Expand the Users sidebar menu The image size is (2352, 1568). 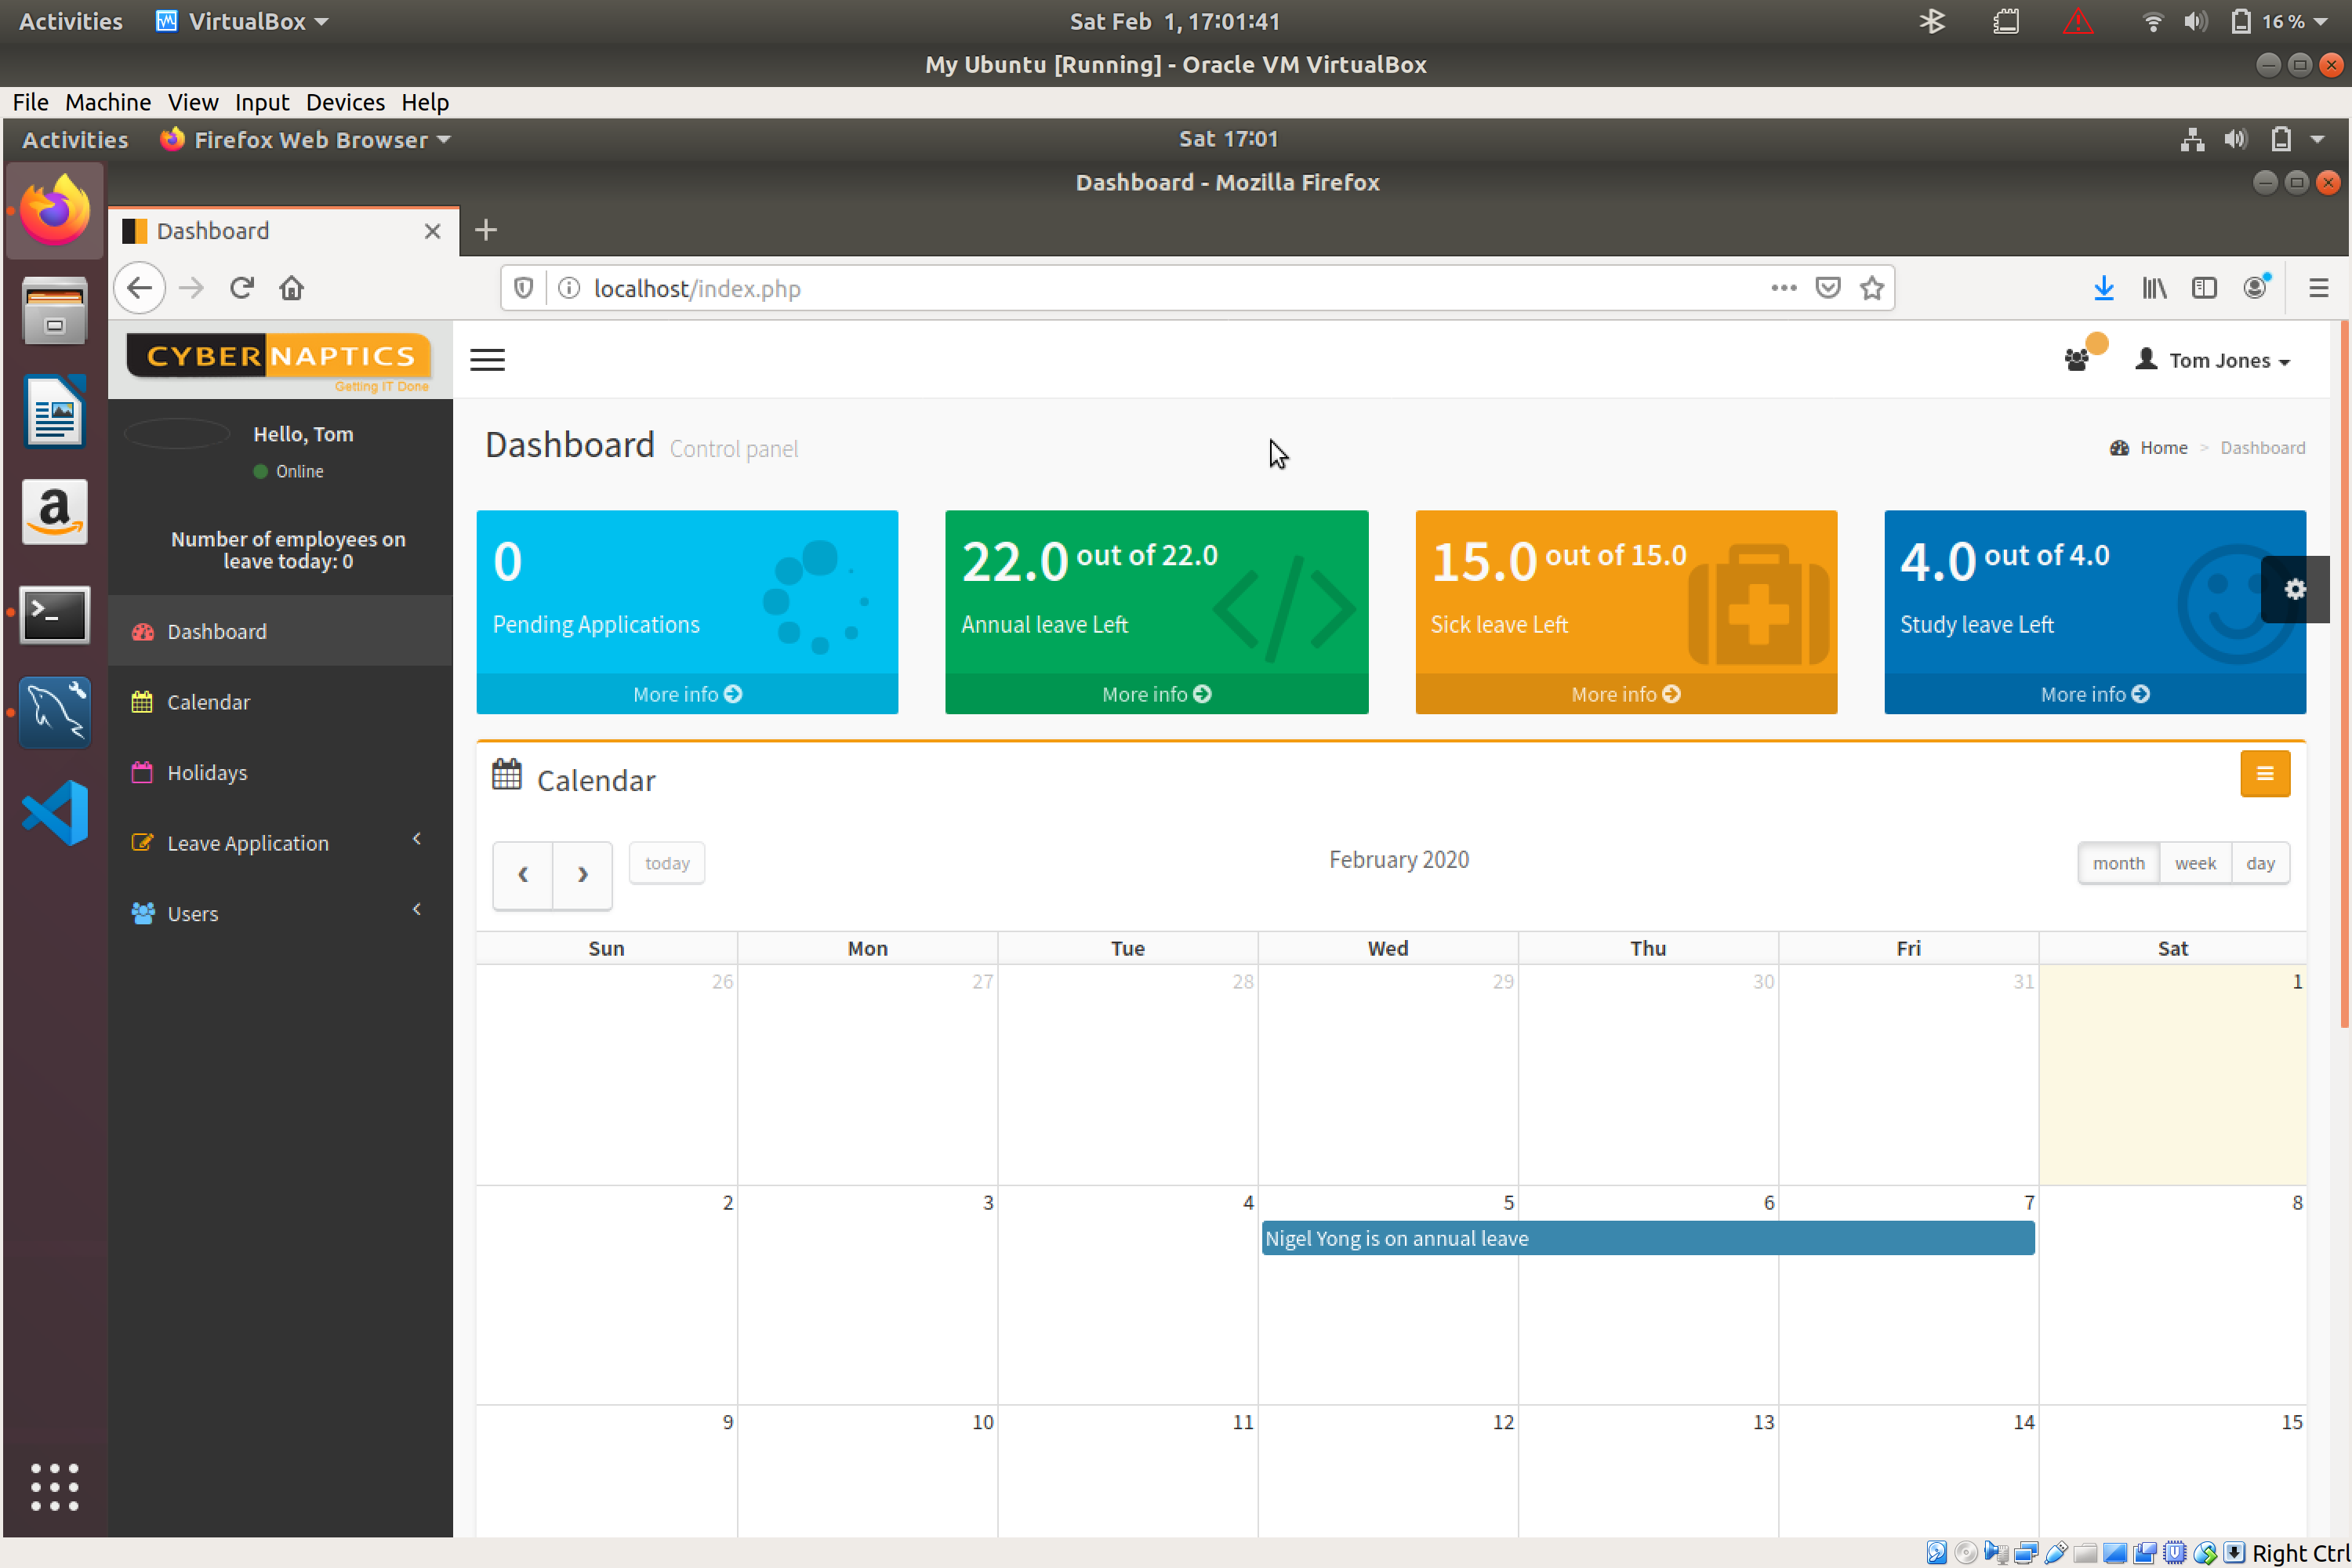click(x=193, y=913)
